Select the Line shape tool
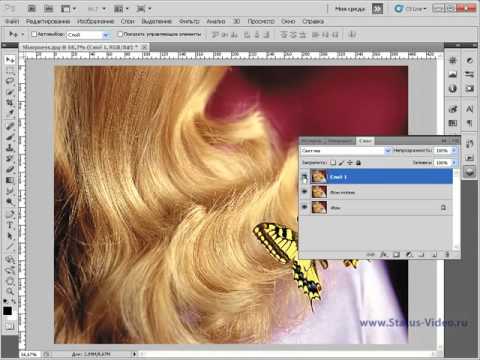The height and width of the screenshot is (360, 480). coord(10,247)
